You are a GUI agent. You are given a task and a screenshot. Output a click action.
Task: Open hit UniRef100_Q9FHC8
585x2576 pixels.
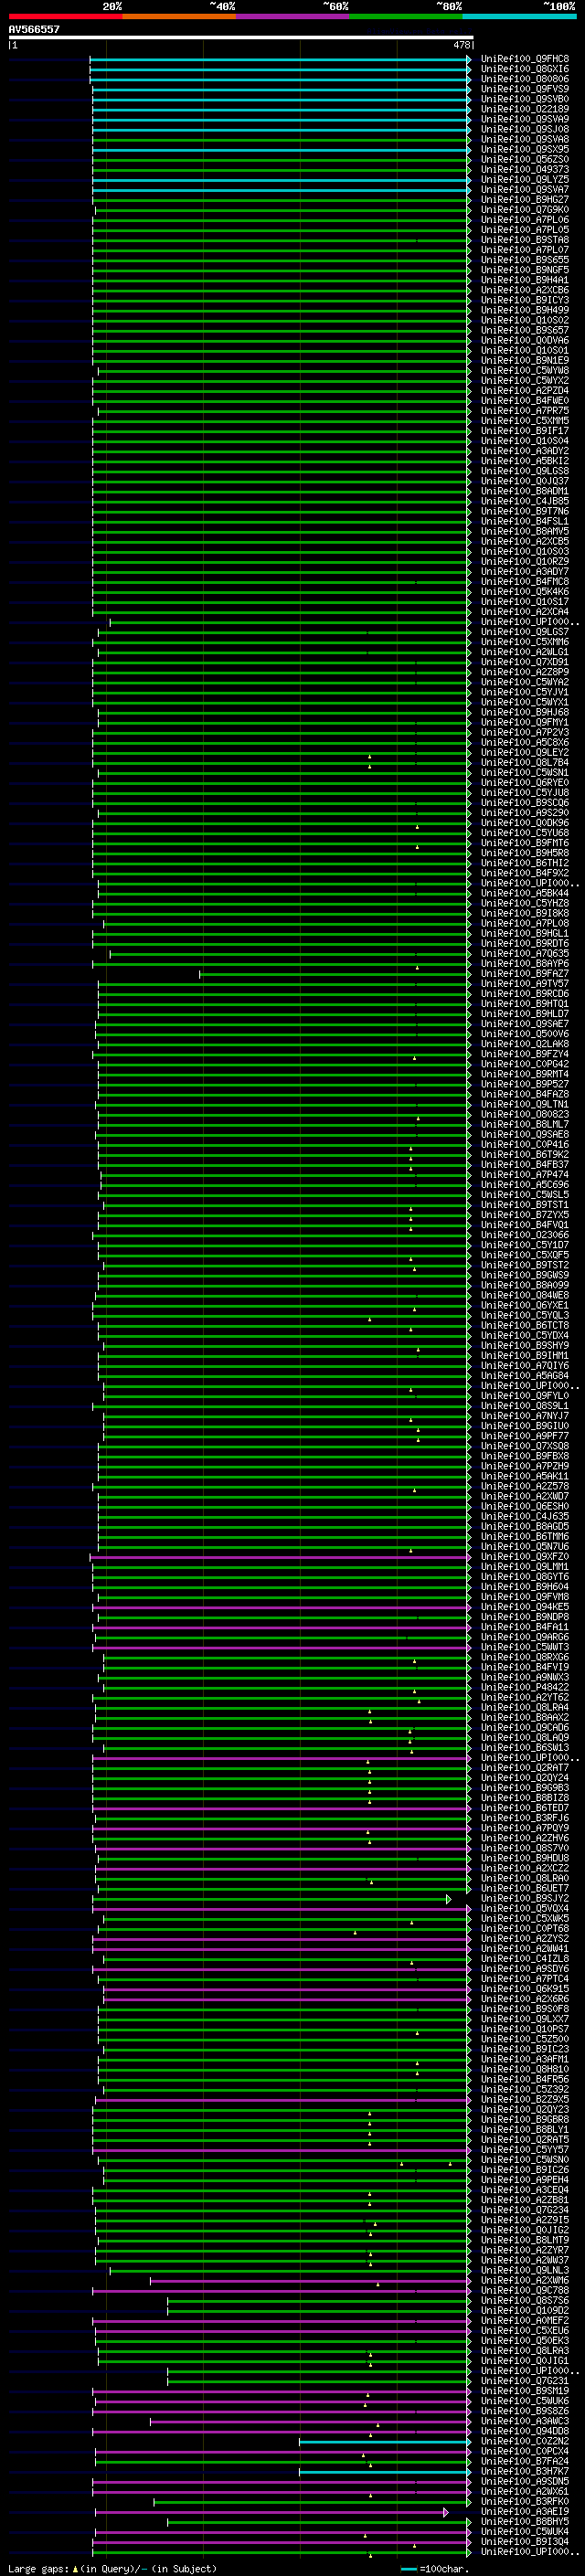tap(525, 59)
